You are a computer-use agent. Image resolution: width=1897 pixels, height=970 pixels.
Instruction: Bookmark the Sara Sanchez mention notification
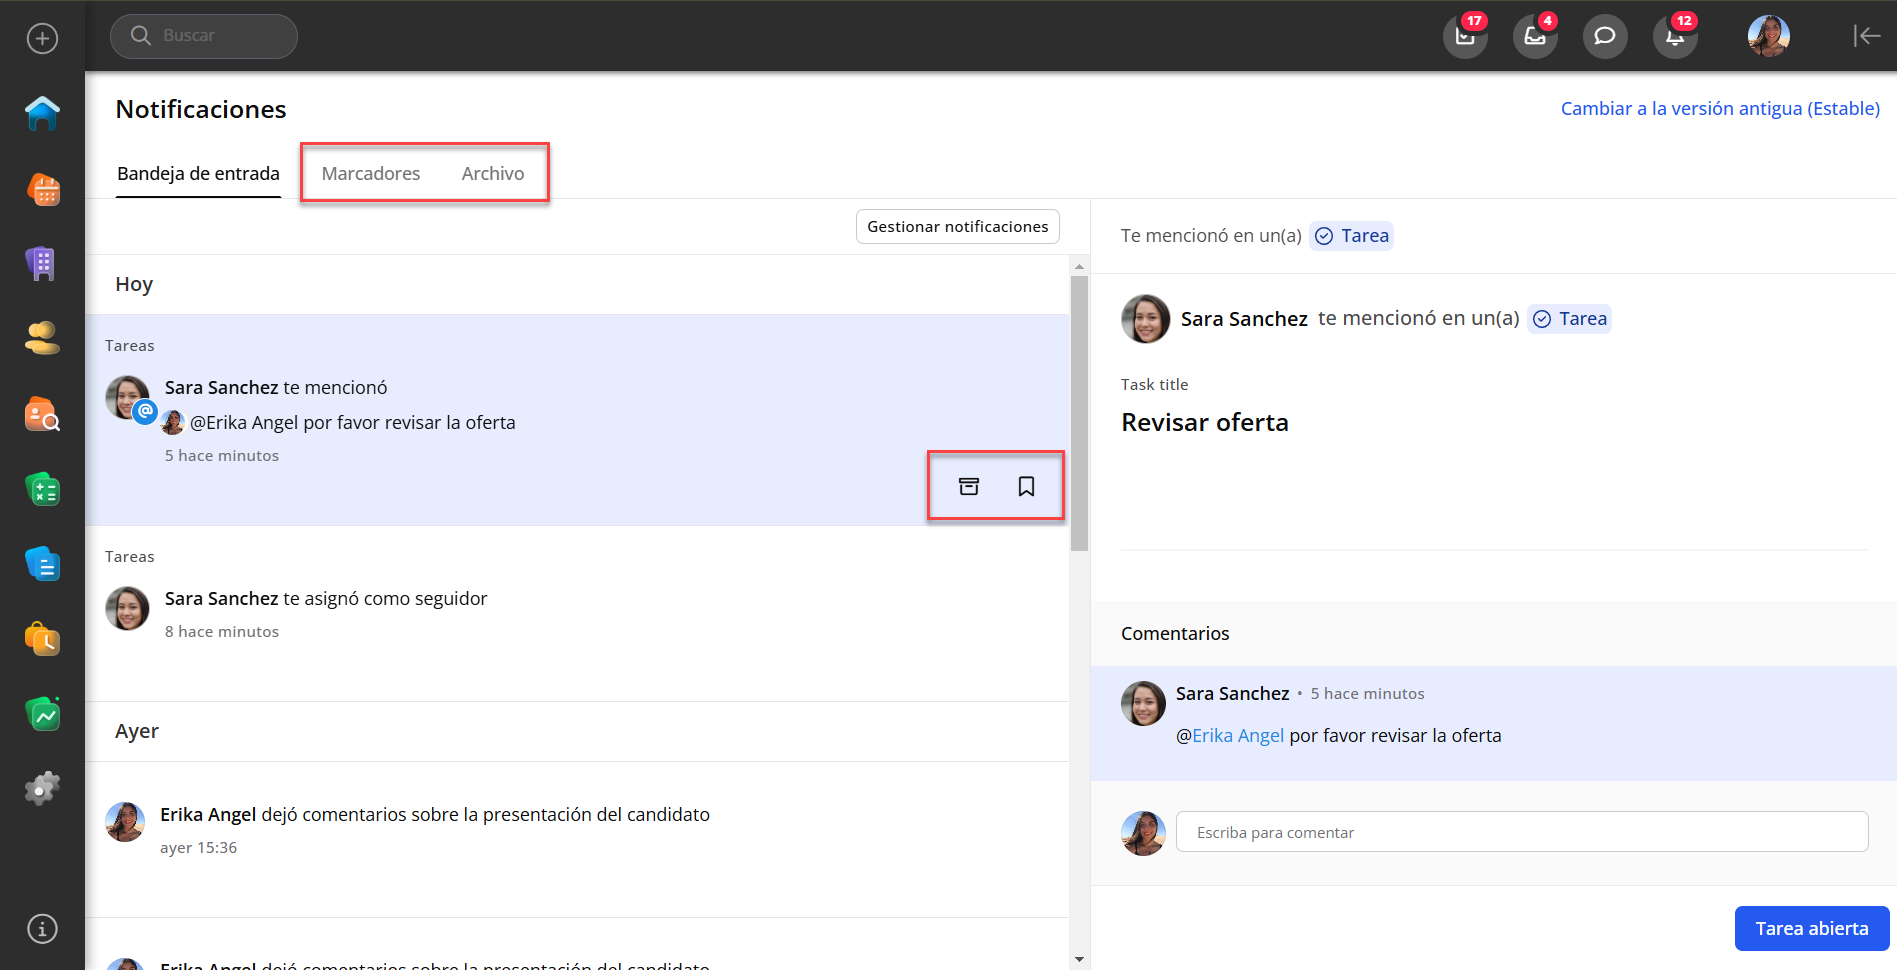coord(1026,486)
